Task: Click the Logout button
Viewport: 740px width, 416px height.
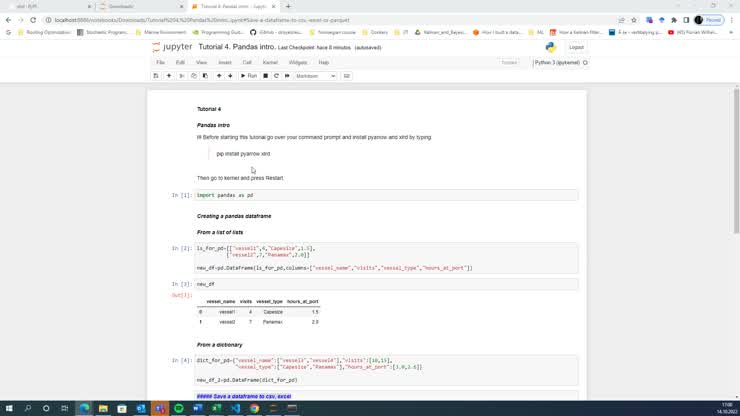Action: (x=576, y=47)
